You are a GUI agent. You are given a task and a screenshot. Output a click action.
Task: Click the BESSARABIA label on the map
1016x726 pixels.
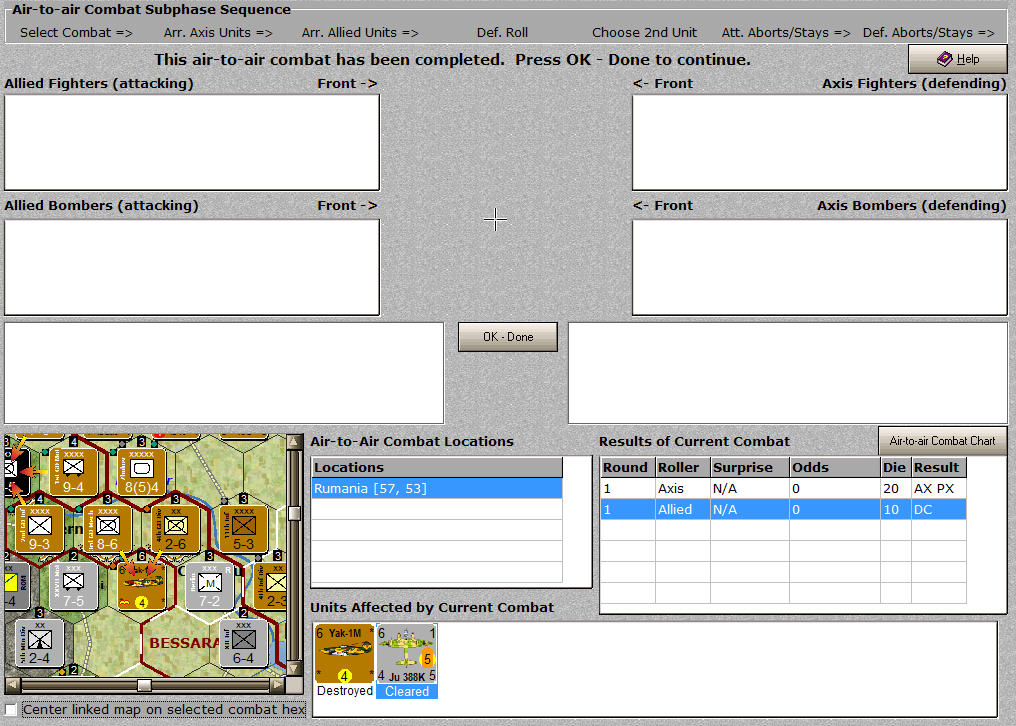[x=184, y=643]
